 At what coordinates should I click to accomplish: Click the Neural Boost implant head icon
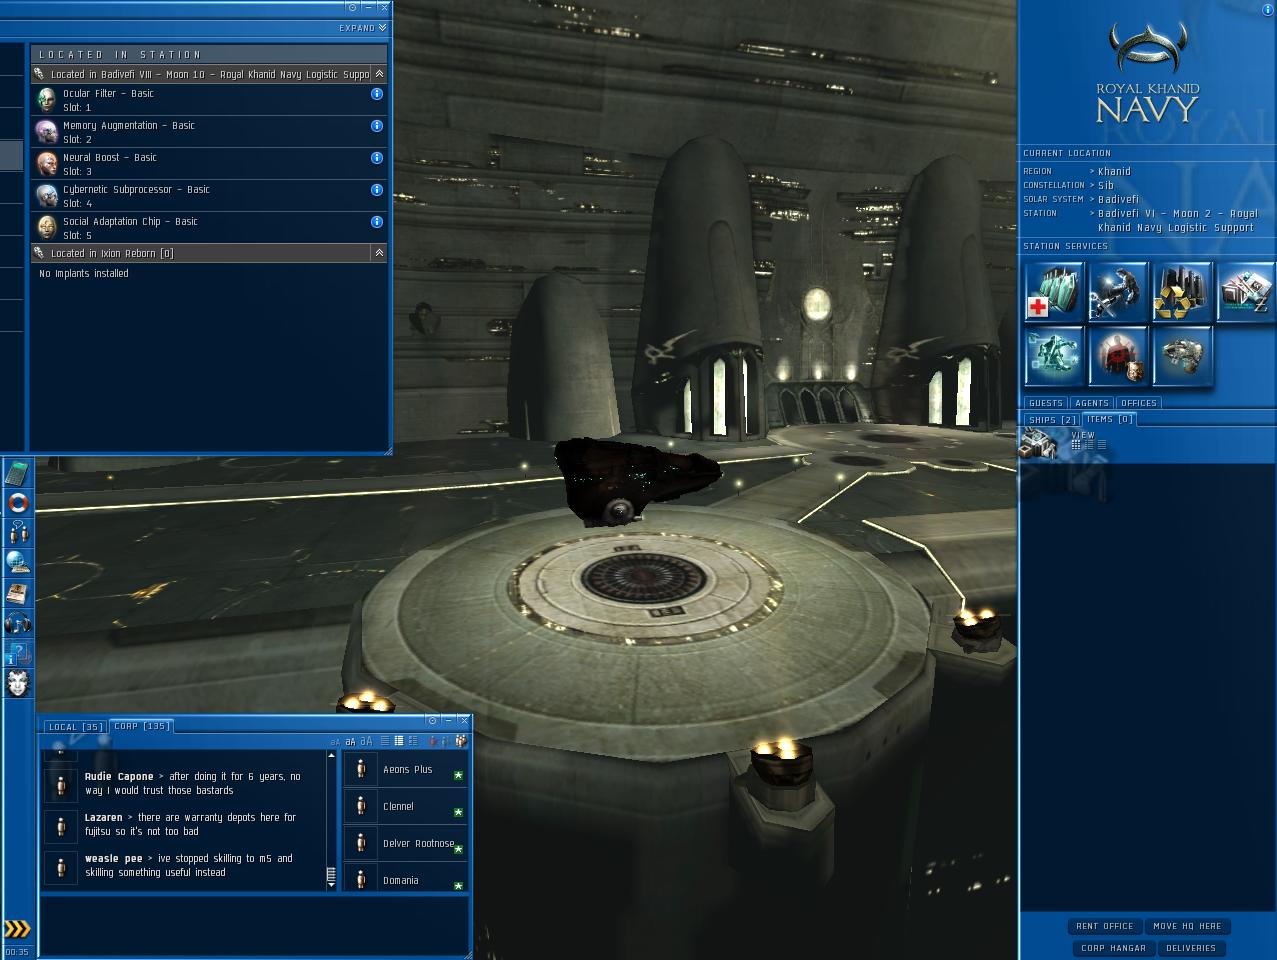coord(46,163)
